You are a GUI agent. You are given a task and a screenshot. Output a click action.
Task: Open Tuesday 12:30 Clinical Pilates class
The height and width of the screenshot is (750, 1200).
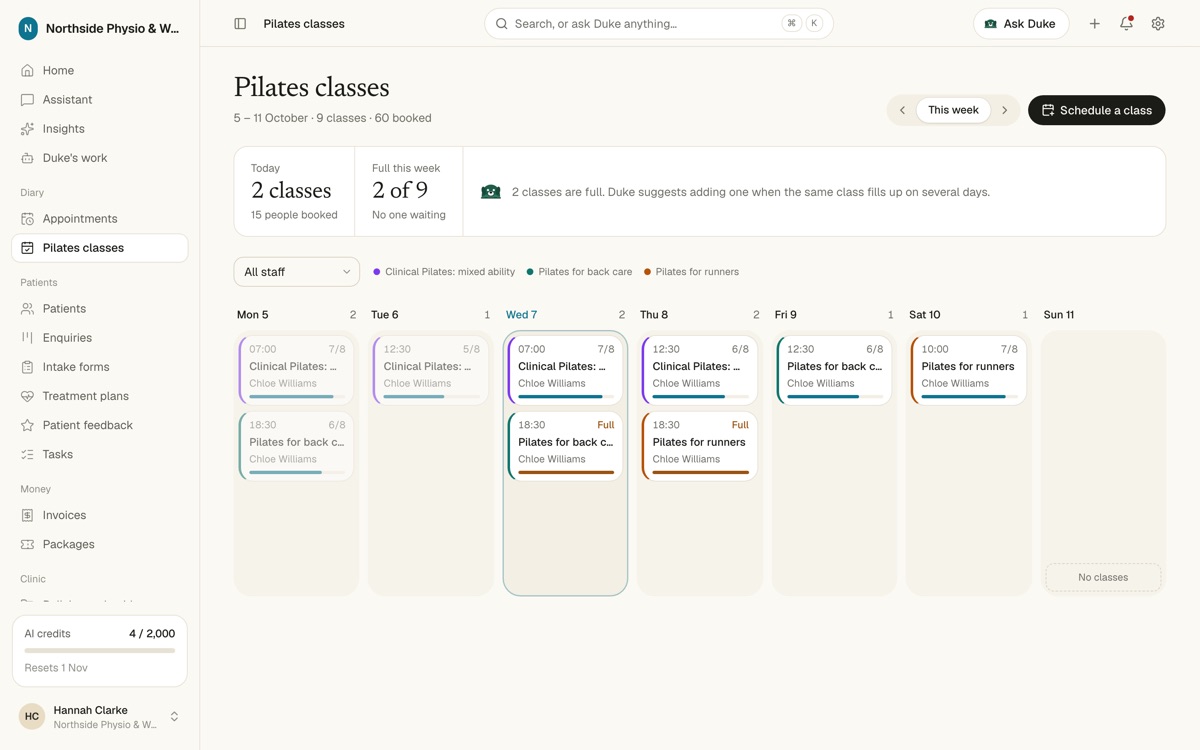(x=431, y=370)
